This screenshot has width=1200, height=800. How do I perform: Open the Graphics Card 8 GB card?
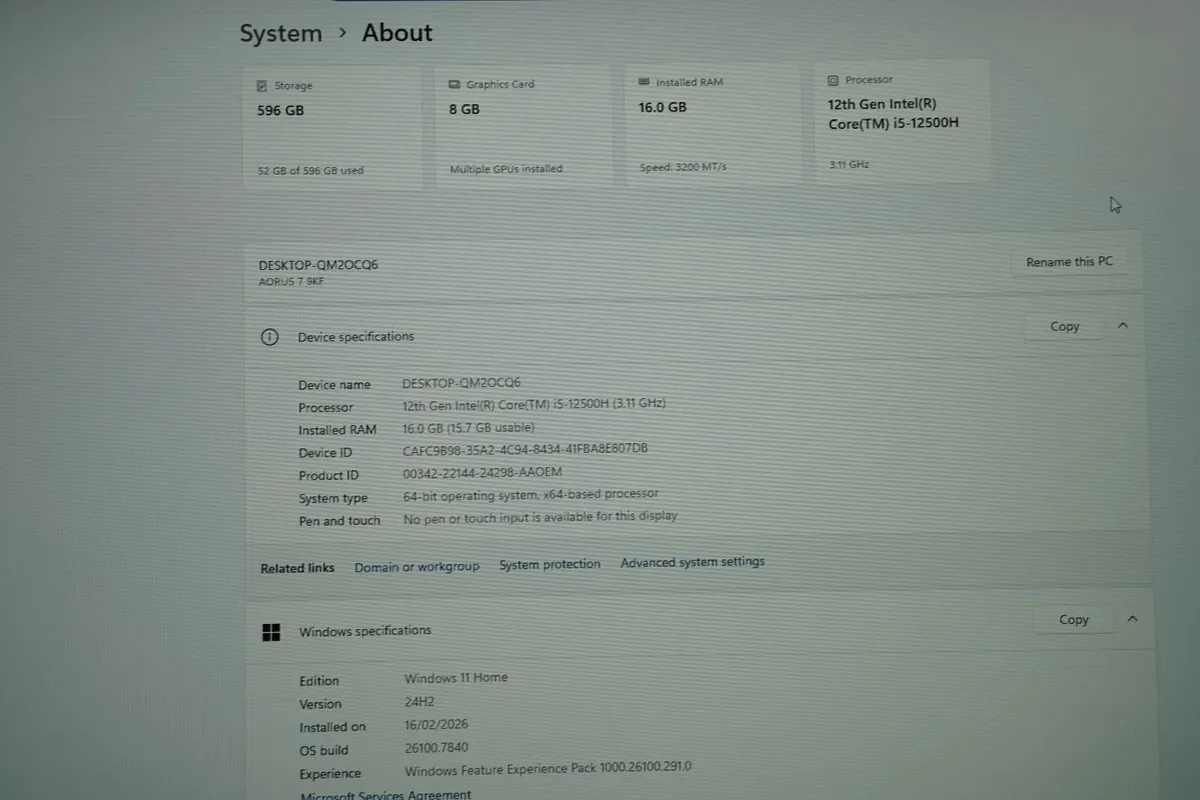tap(523, 126)
